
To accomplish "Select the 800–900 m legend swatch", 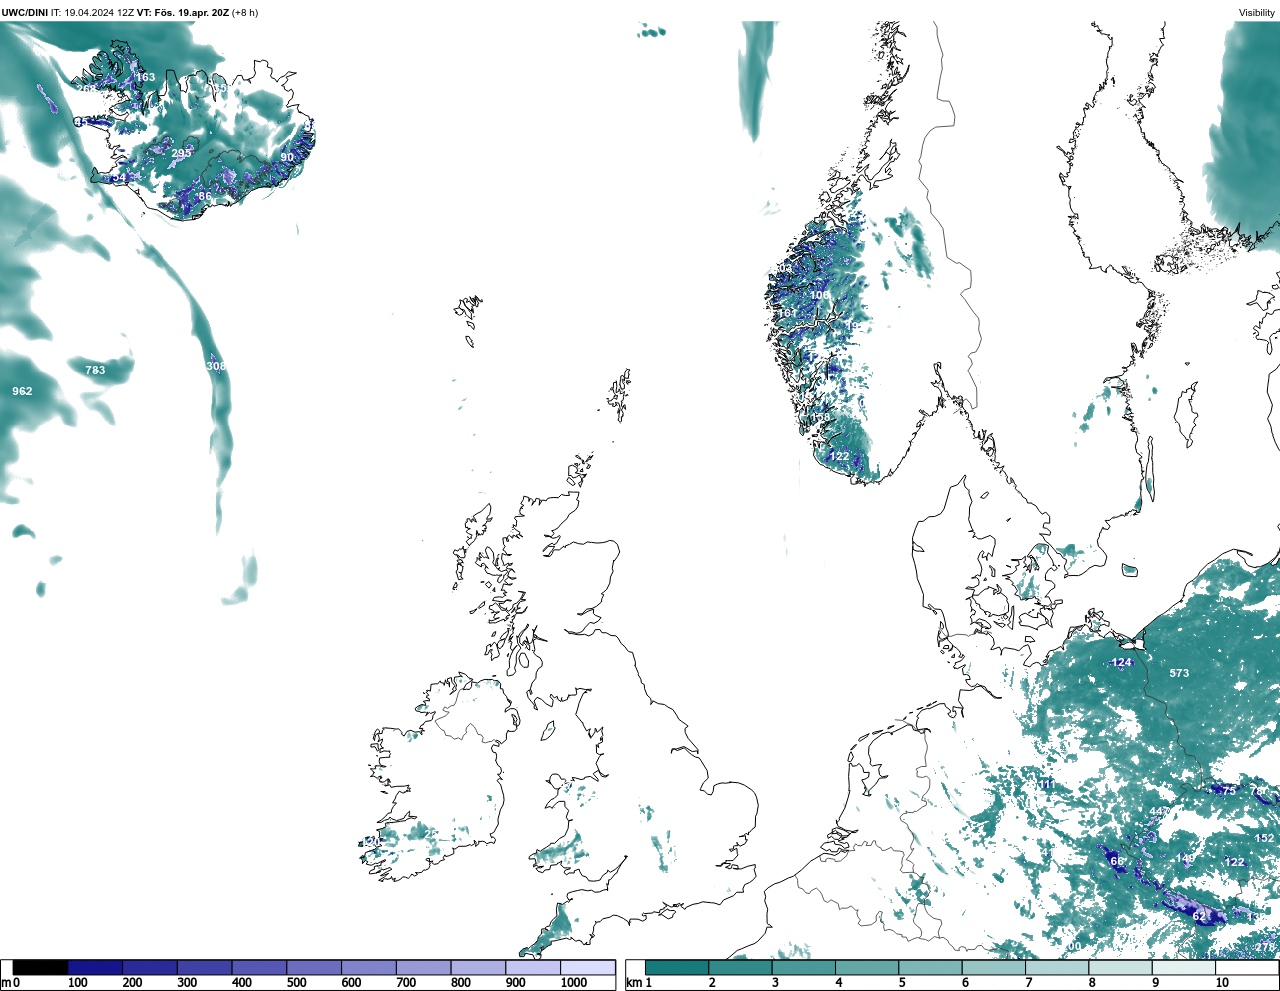I will pos(478,968).
